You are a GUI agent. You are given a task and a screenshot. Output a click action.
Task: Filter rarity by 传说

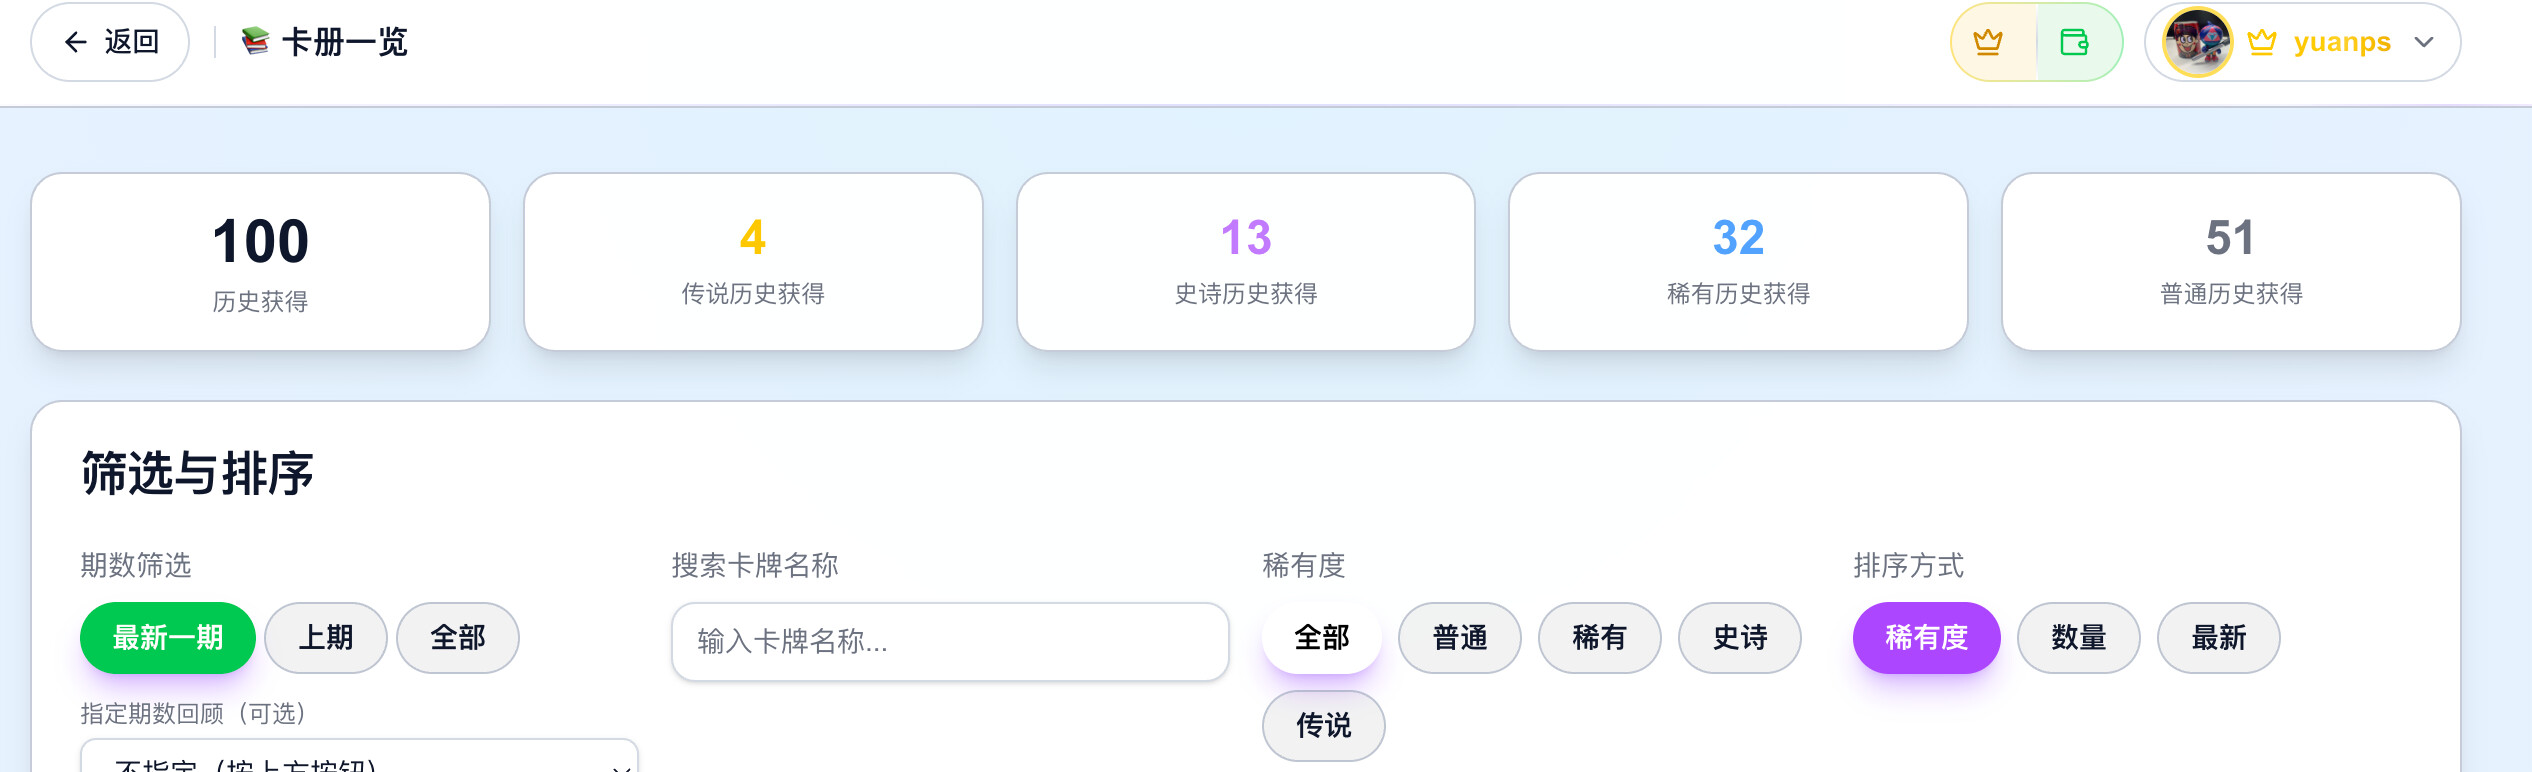click(x=1324, y=726)
